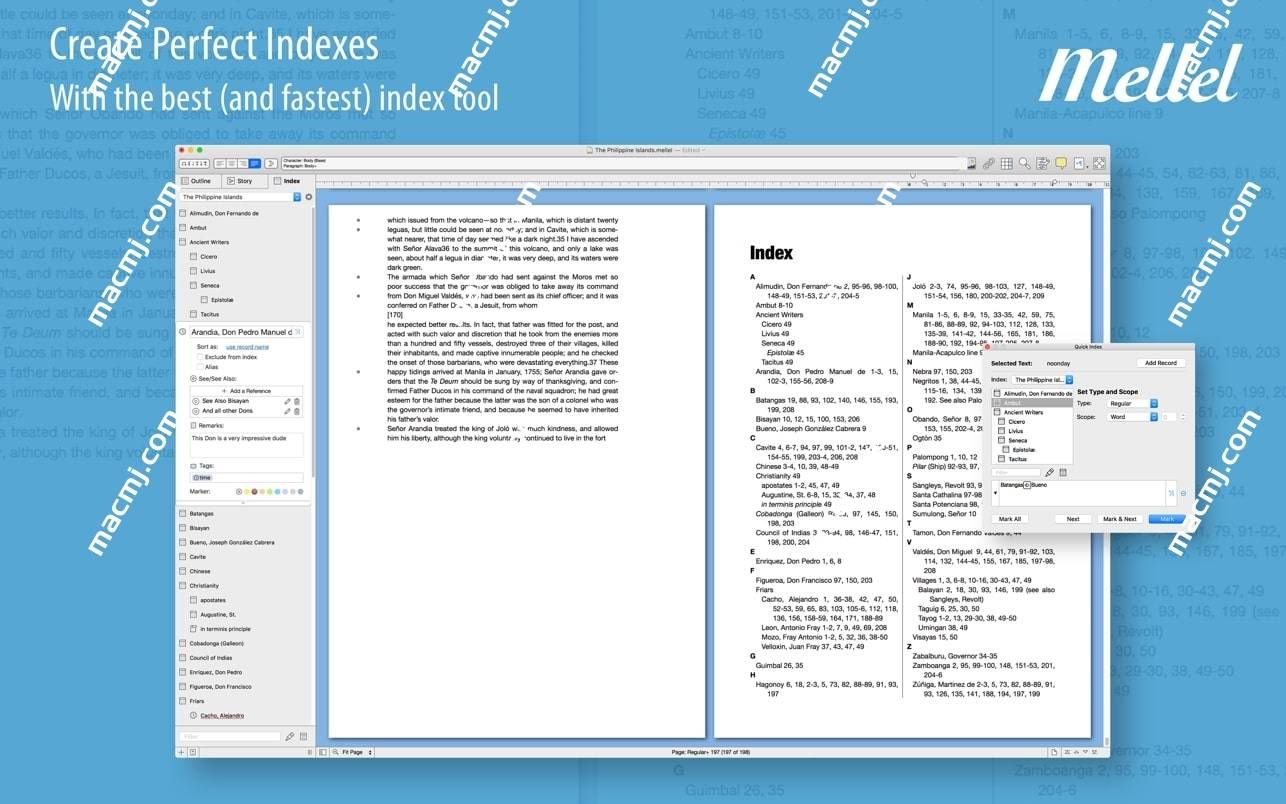Image resolution: width=1286 pixels, height=804 pixels.
Task: Choose the brown marker color
Action: 254,491
